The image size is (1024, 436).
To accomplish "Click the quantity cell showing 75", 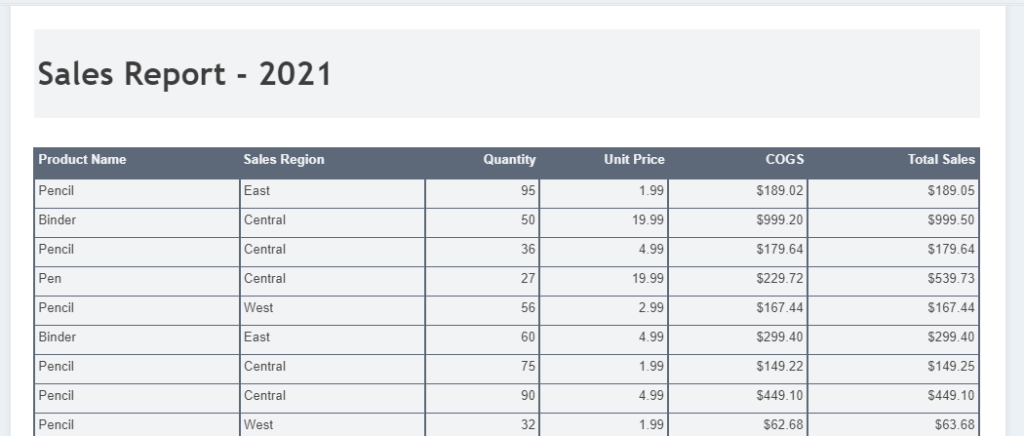I will pos(528,366).
